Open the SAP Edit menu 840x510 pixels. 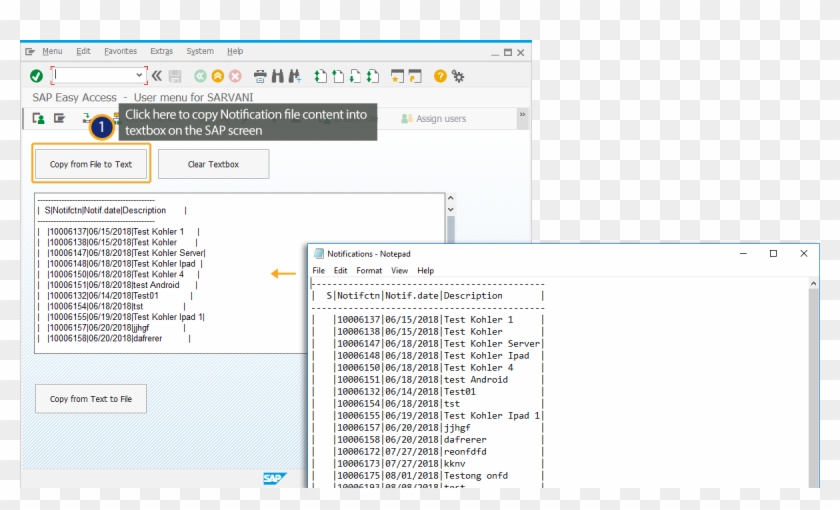click(83, 51)
